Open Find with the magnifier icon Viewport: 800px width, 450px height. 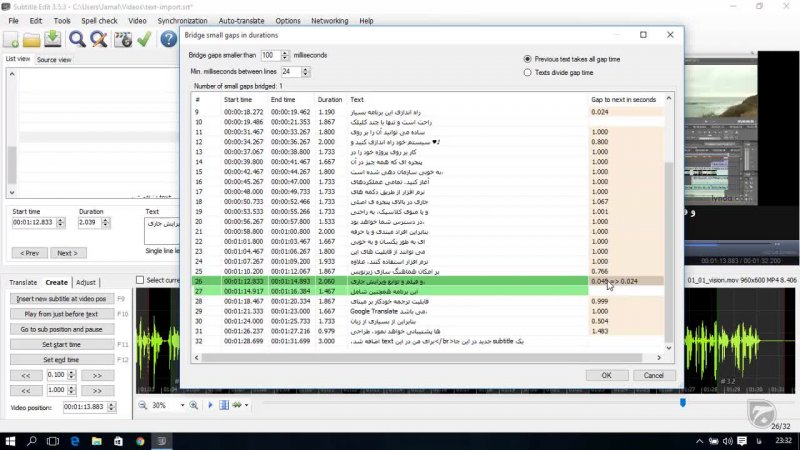[77, 40]
